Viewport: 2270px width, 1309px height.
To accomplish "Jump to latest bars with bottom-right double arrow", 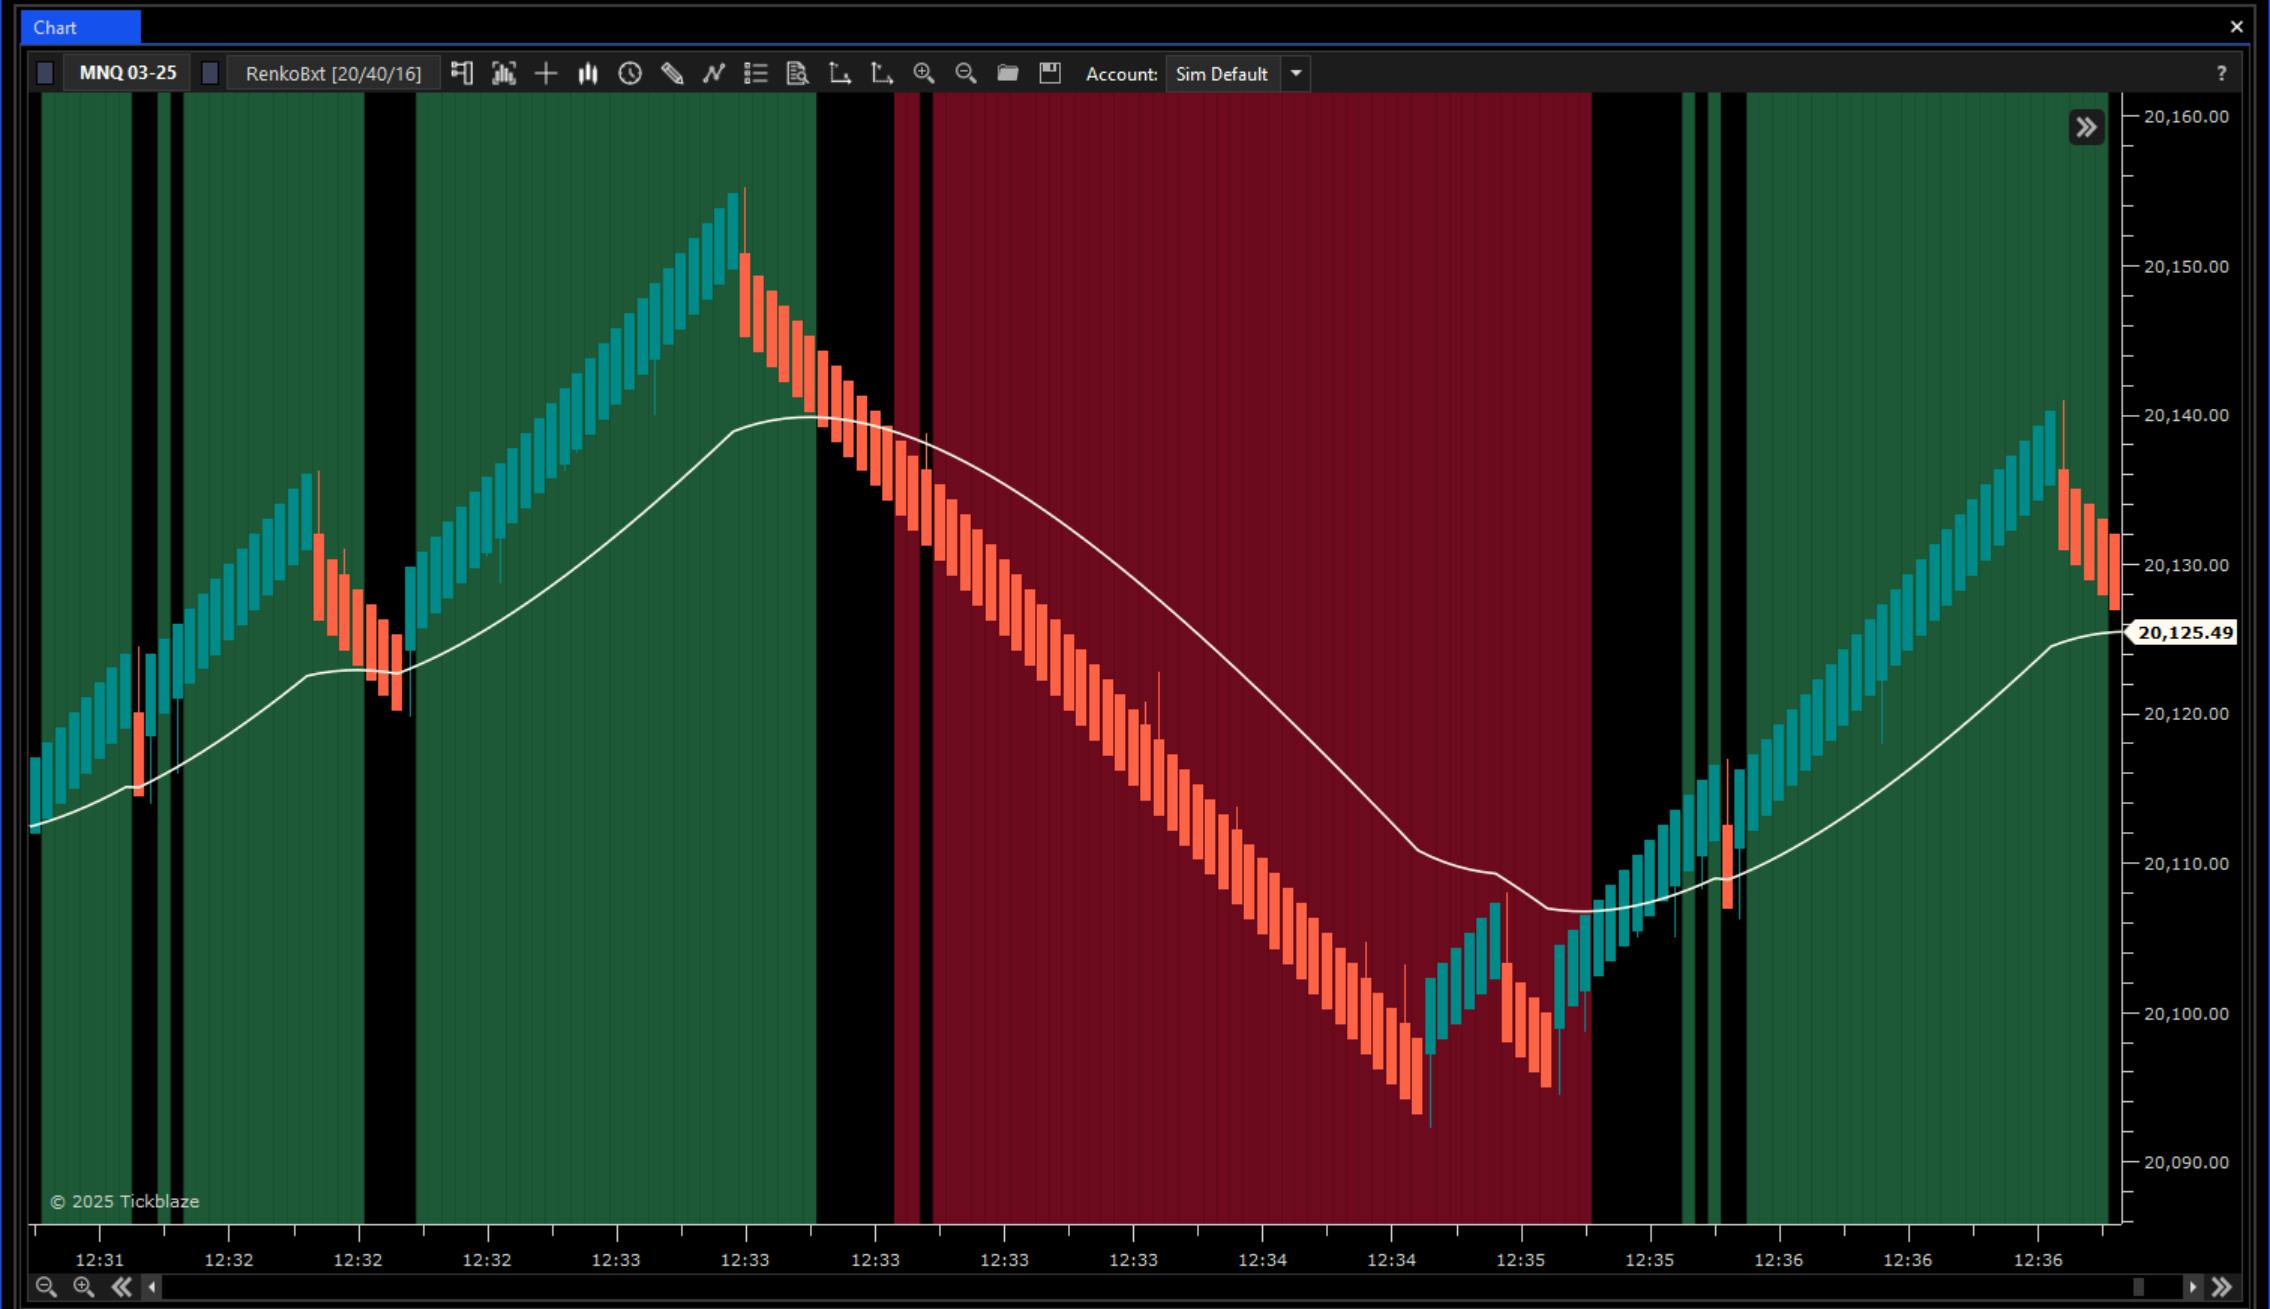I will [x=2221, y=1287].
